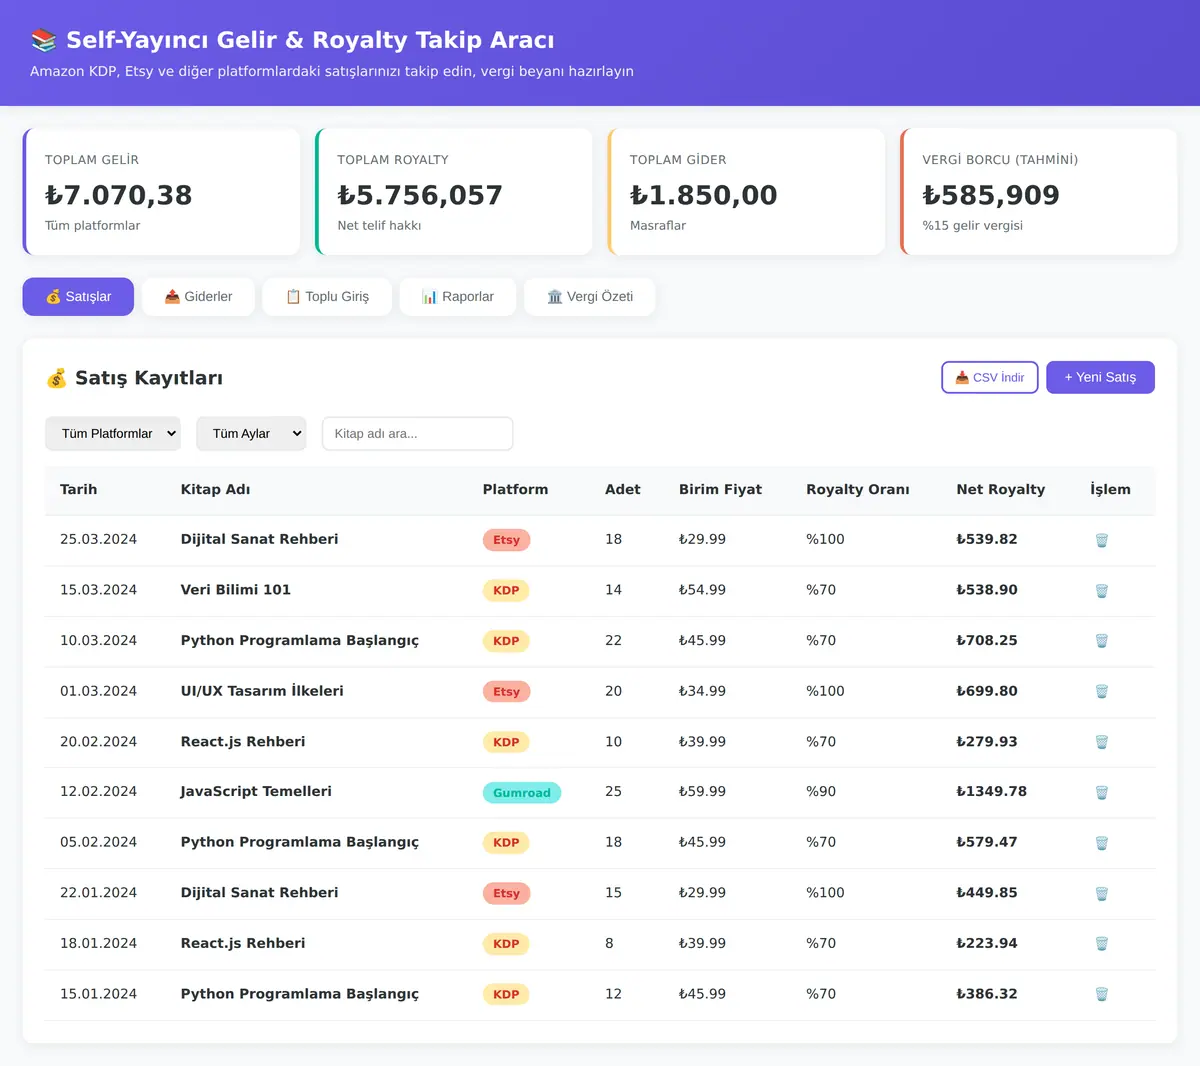The width and height of the screenshot is (1200, 1066).
Task: Click the date 12.02.2024
Action: [98, 791]
